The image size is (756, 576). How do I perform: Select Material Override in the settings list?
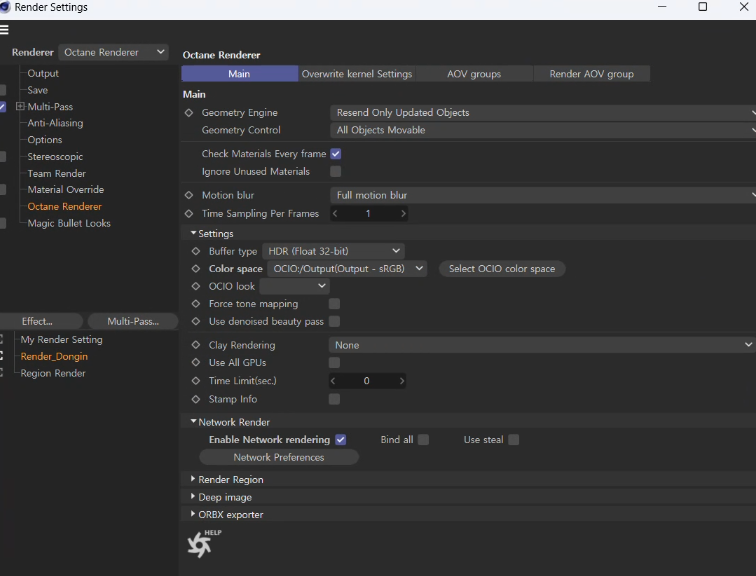66,189
